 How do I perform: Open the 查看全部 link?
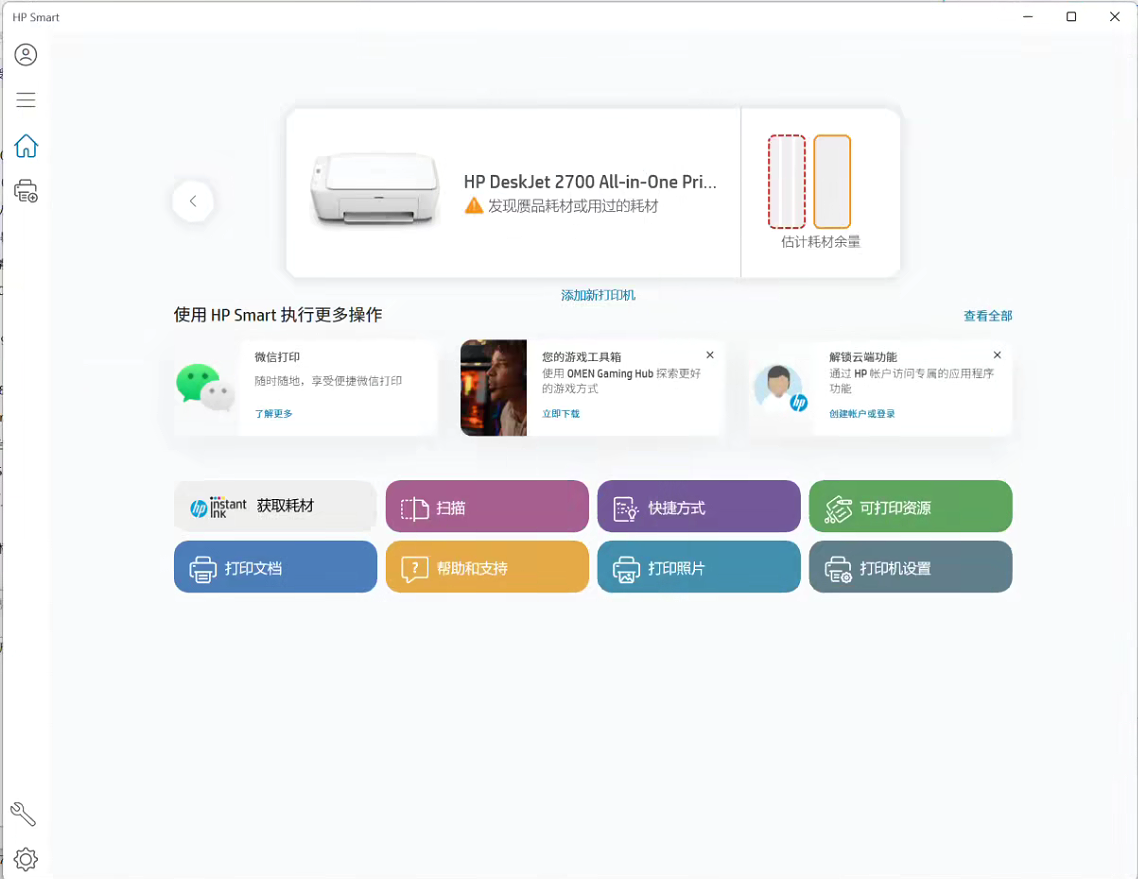coord(988,316)
